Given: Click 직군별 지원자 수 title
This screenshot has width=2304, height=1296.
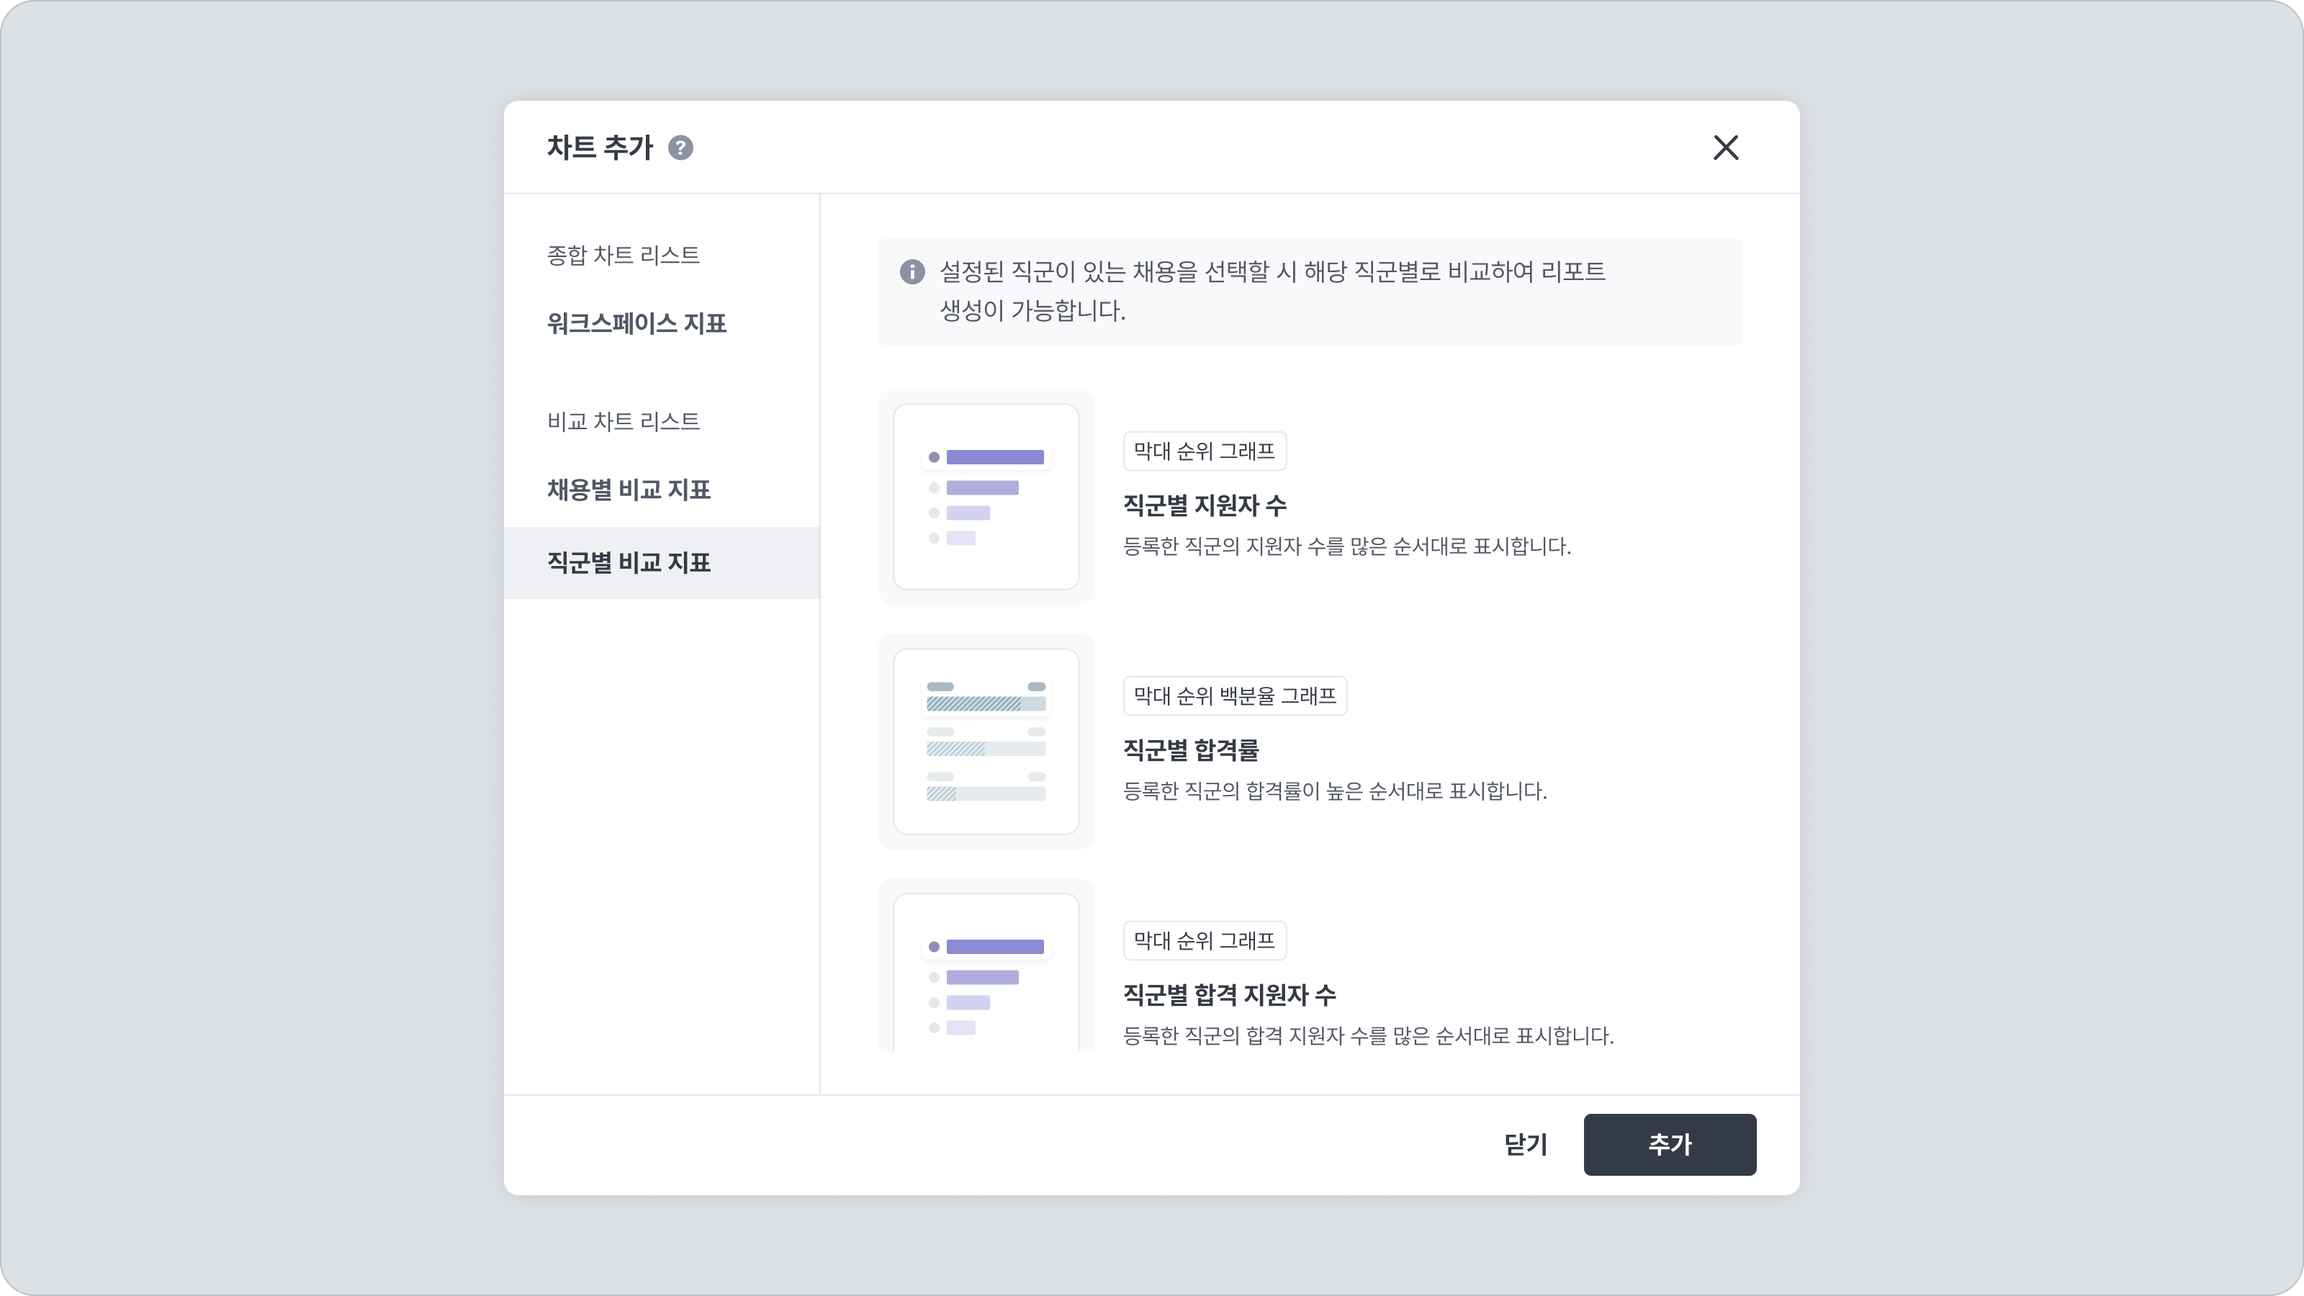Looking at the screenshot, I should (1204, 506).
